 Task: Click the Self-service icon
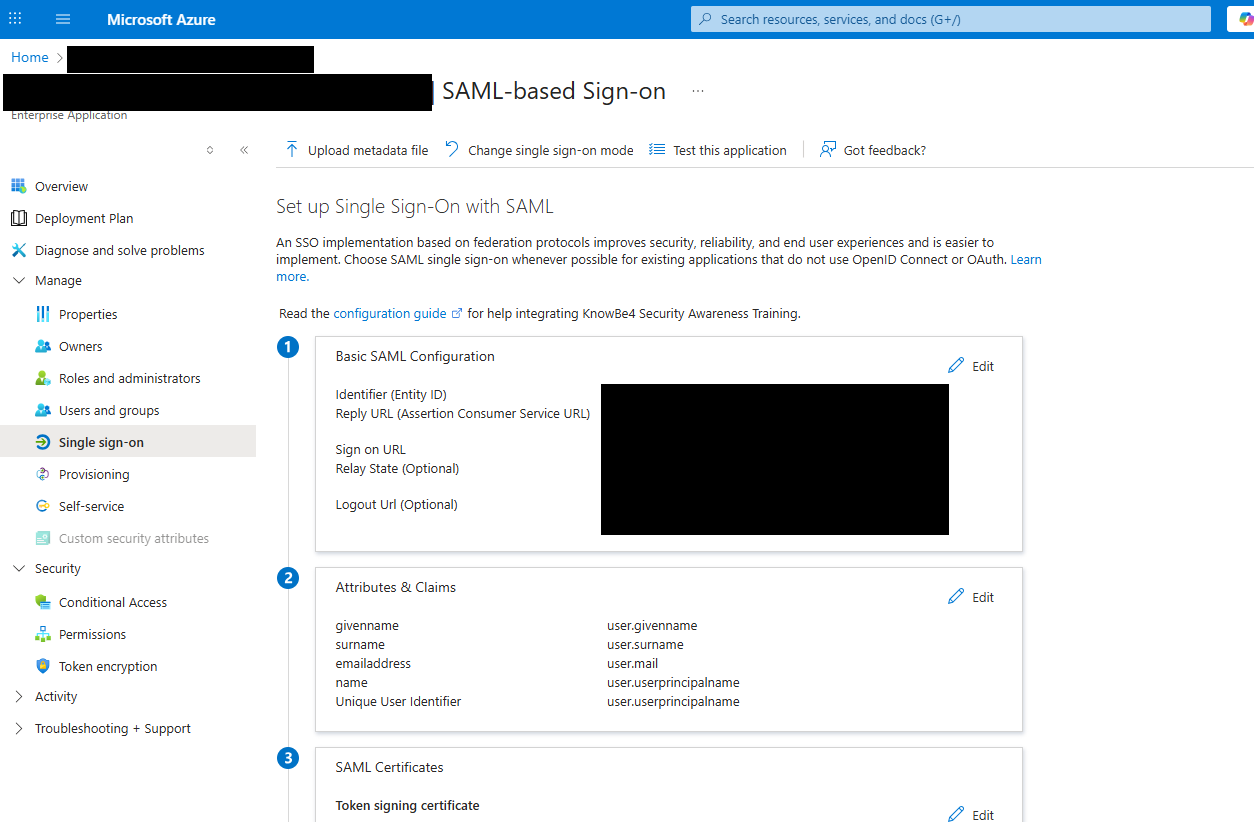click(42, 506)
